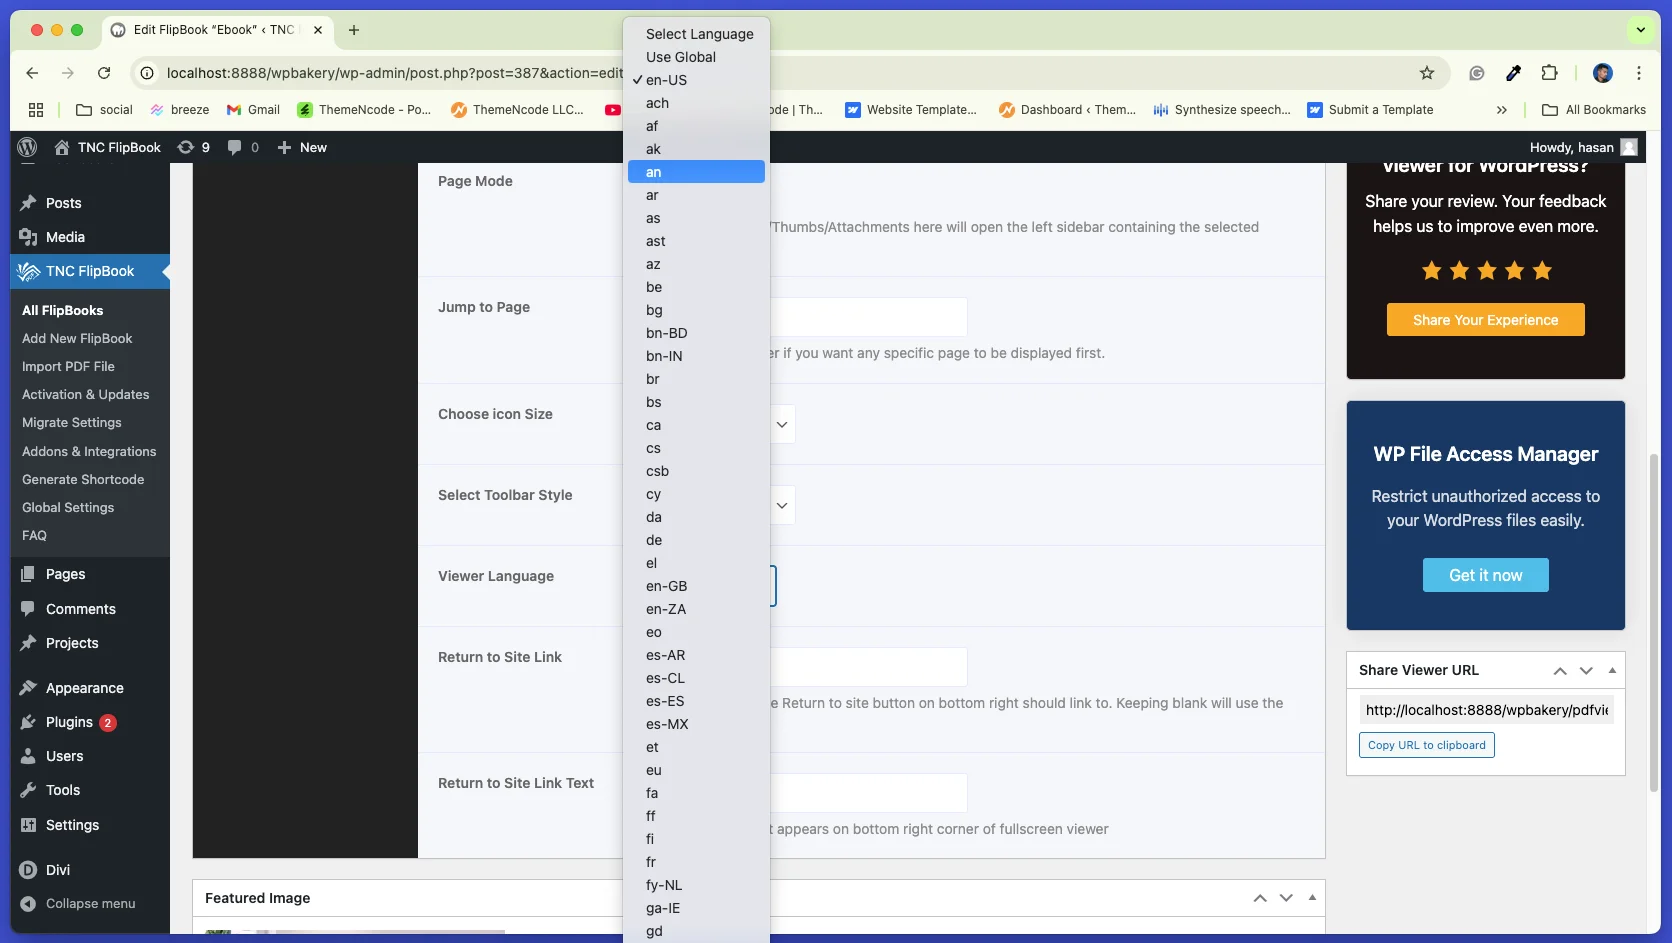Click the Grammarly extension icon in the toolbar
Viewport: 1672px width, 943px height.
pyautogui.click(x=1476, y=73)
